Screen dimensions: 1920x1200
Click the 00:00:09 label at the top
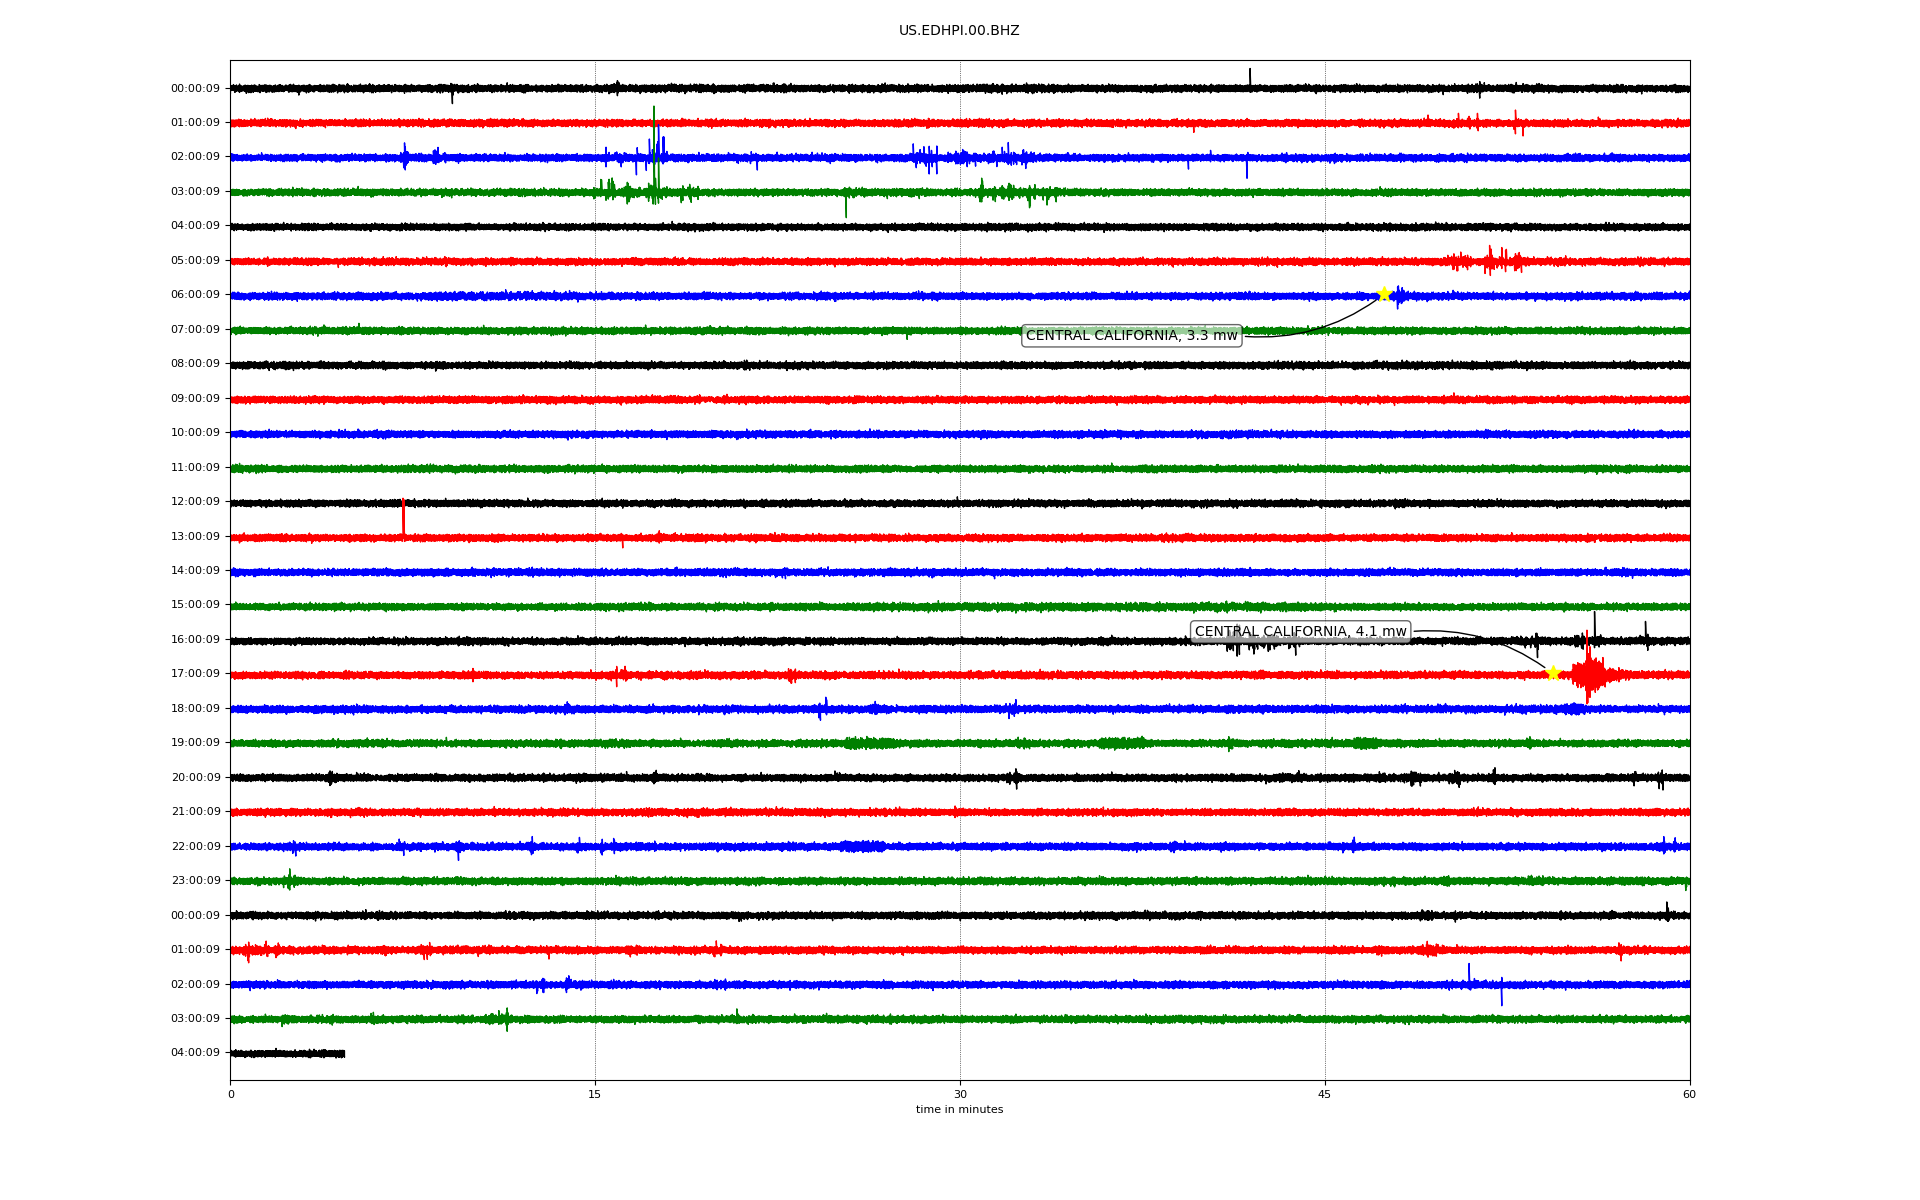[x=195, y=88]
